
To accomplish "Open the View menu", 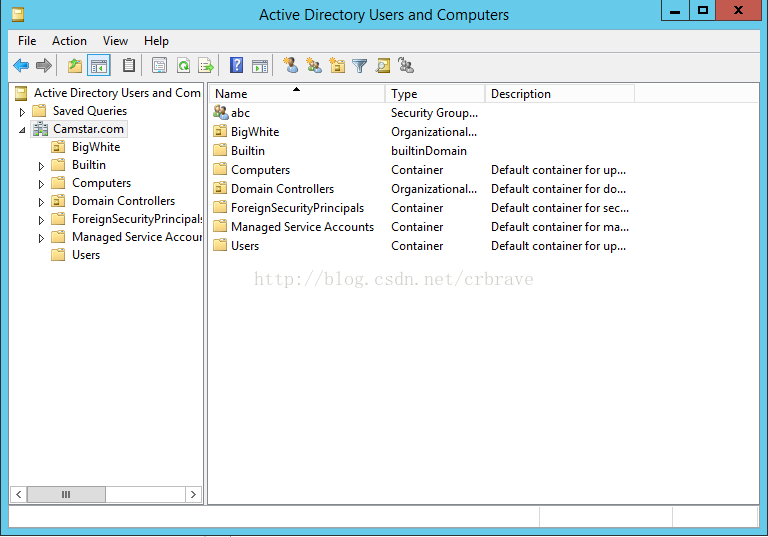I will pos(115,41).
